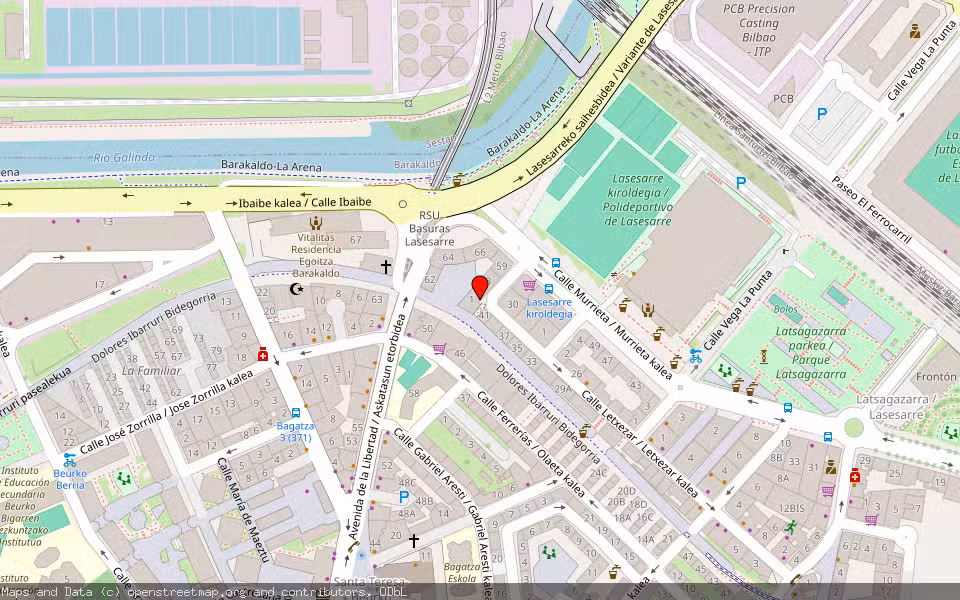
Task: Click church cross icon beside Vitalitas Residencia
Action: [x=386, y=266]
